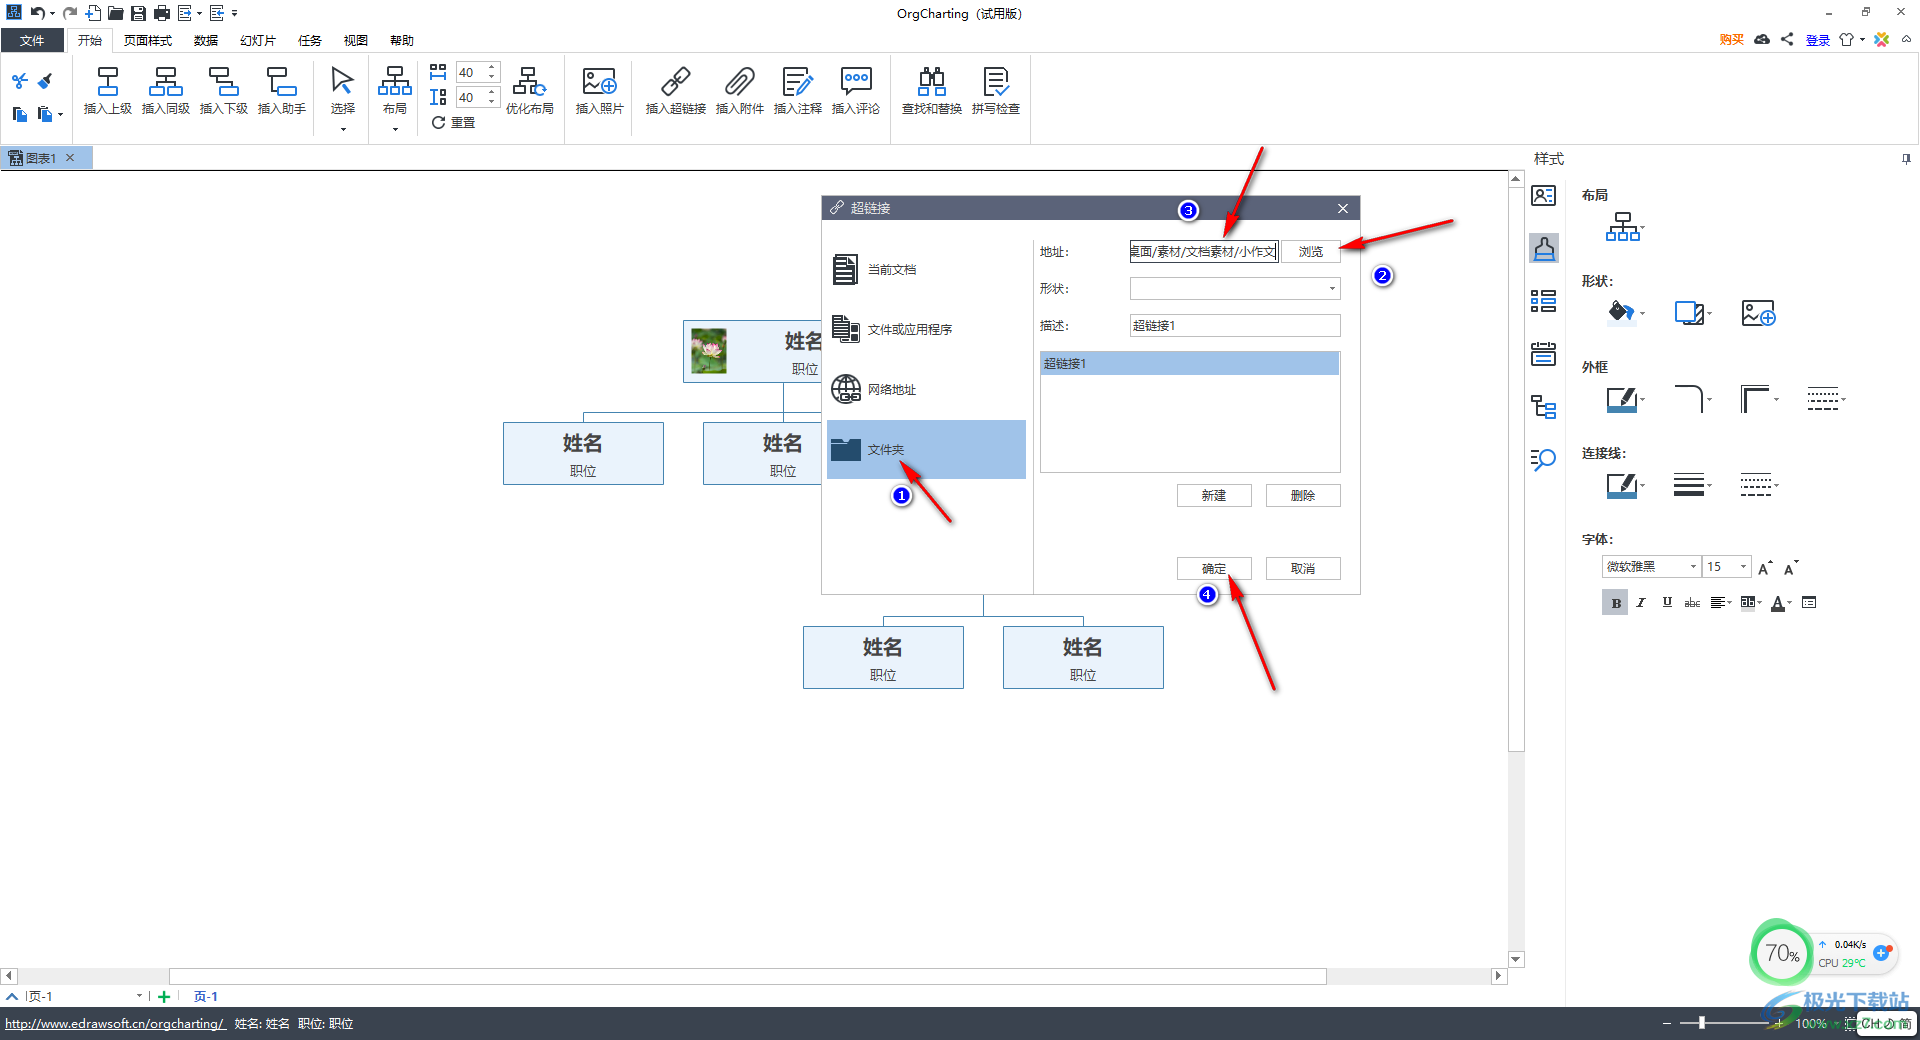The image size is (1920, 1040).
Task: Toggle underline text formatting in style panel
Action: click(x=1666, y=603)
